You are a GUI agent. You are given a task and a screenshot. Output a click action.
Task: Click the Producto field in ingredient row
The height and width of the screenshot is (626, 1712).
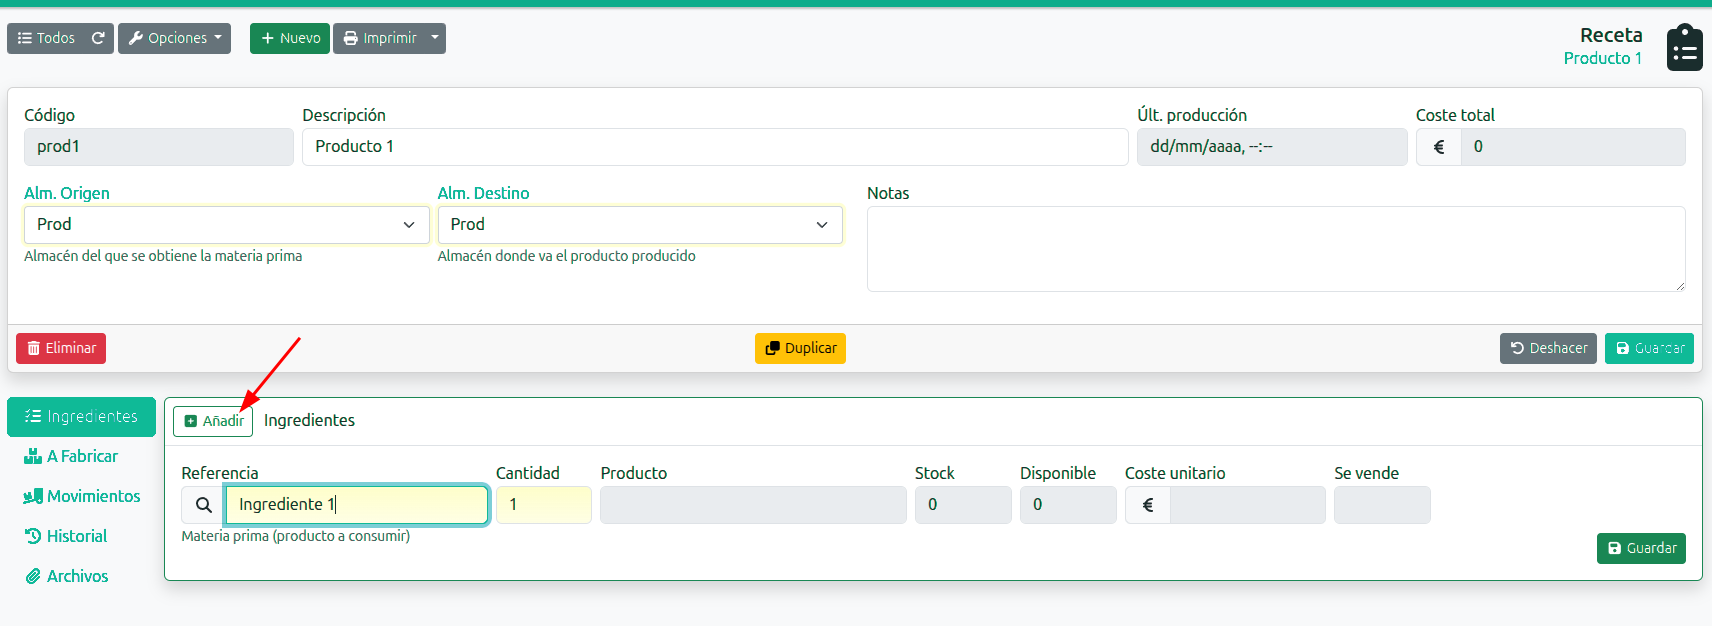pyautogui.click(x=753, y=505)
